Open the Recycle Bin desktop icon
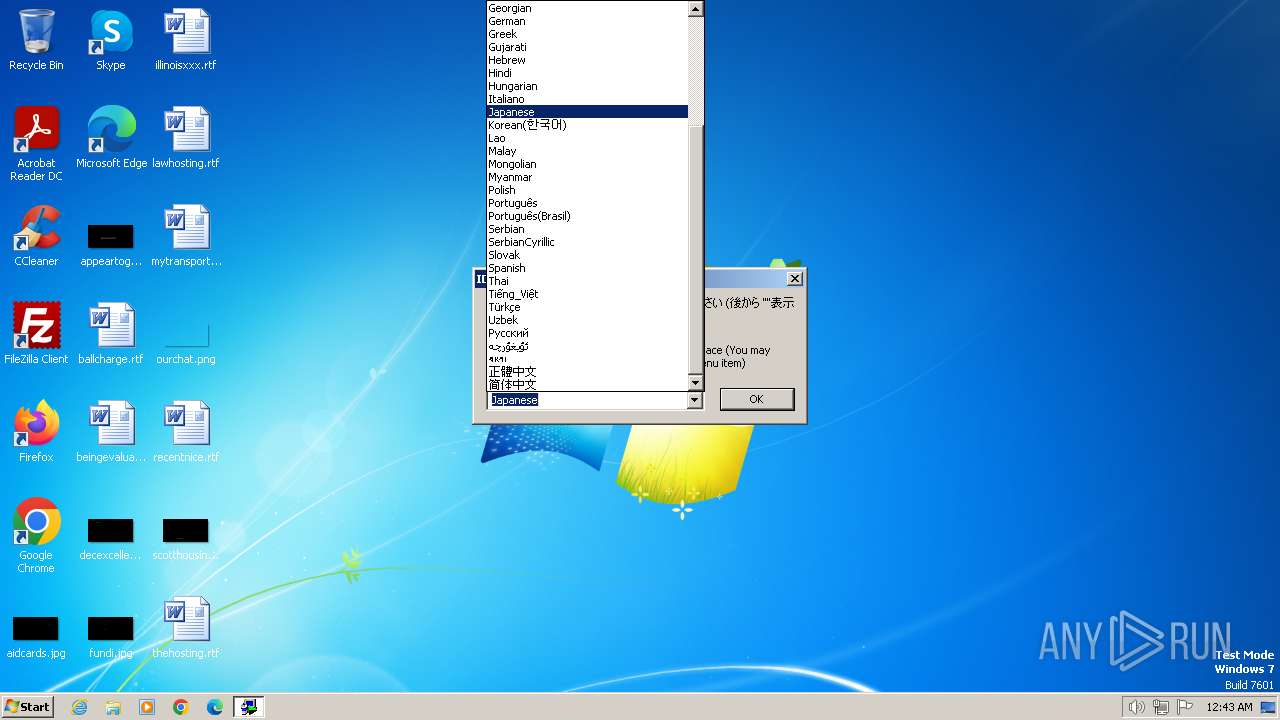 (x=36, y=40)
